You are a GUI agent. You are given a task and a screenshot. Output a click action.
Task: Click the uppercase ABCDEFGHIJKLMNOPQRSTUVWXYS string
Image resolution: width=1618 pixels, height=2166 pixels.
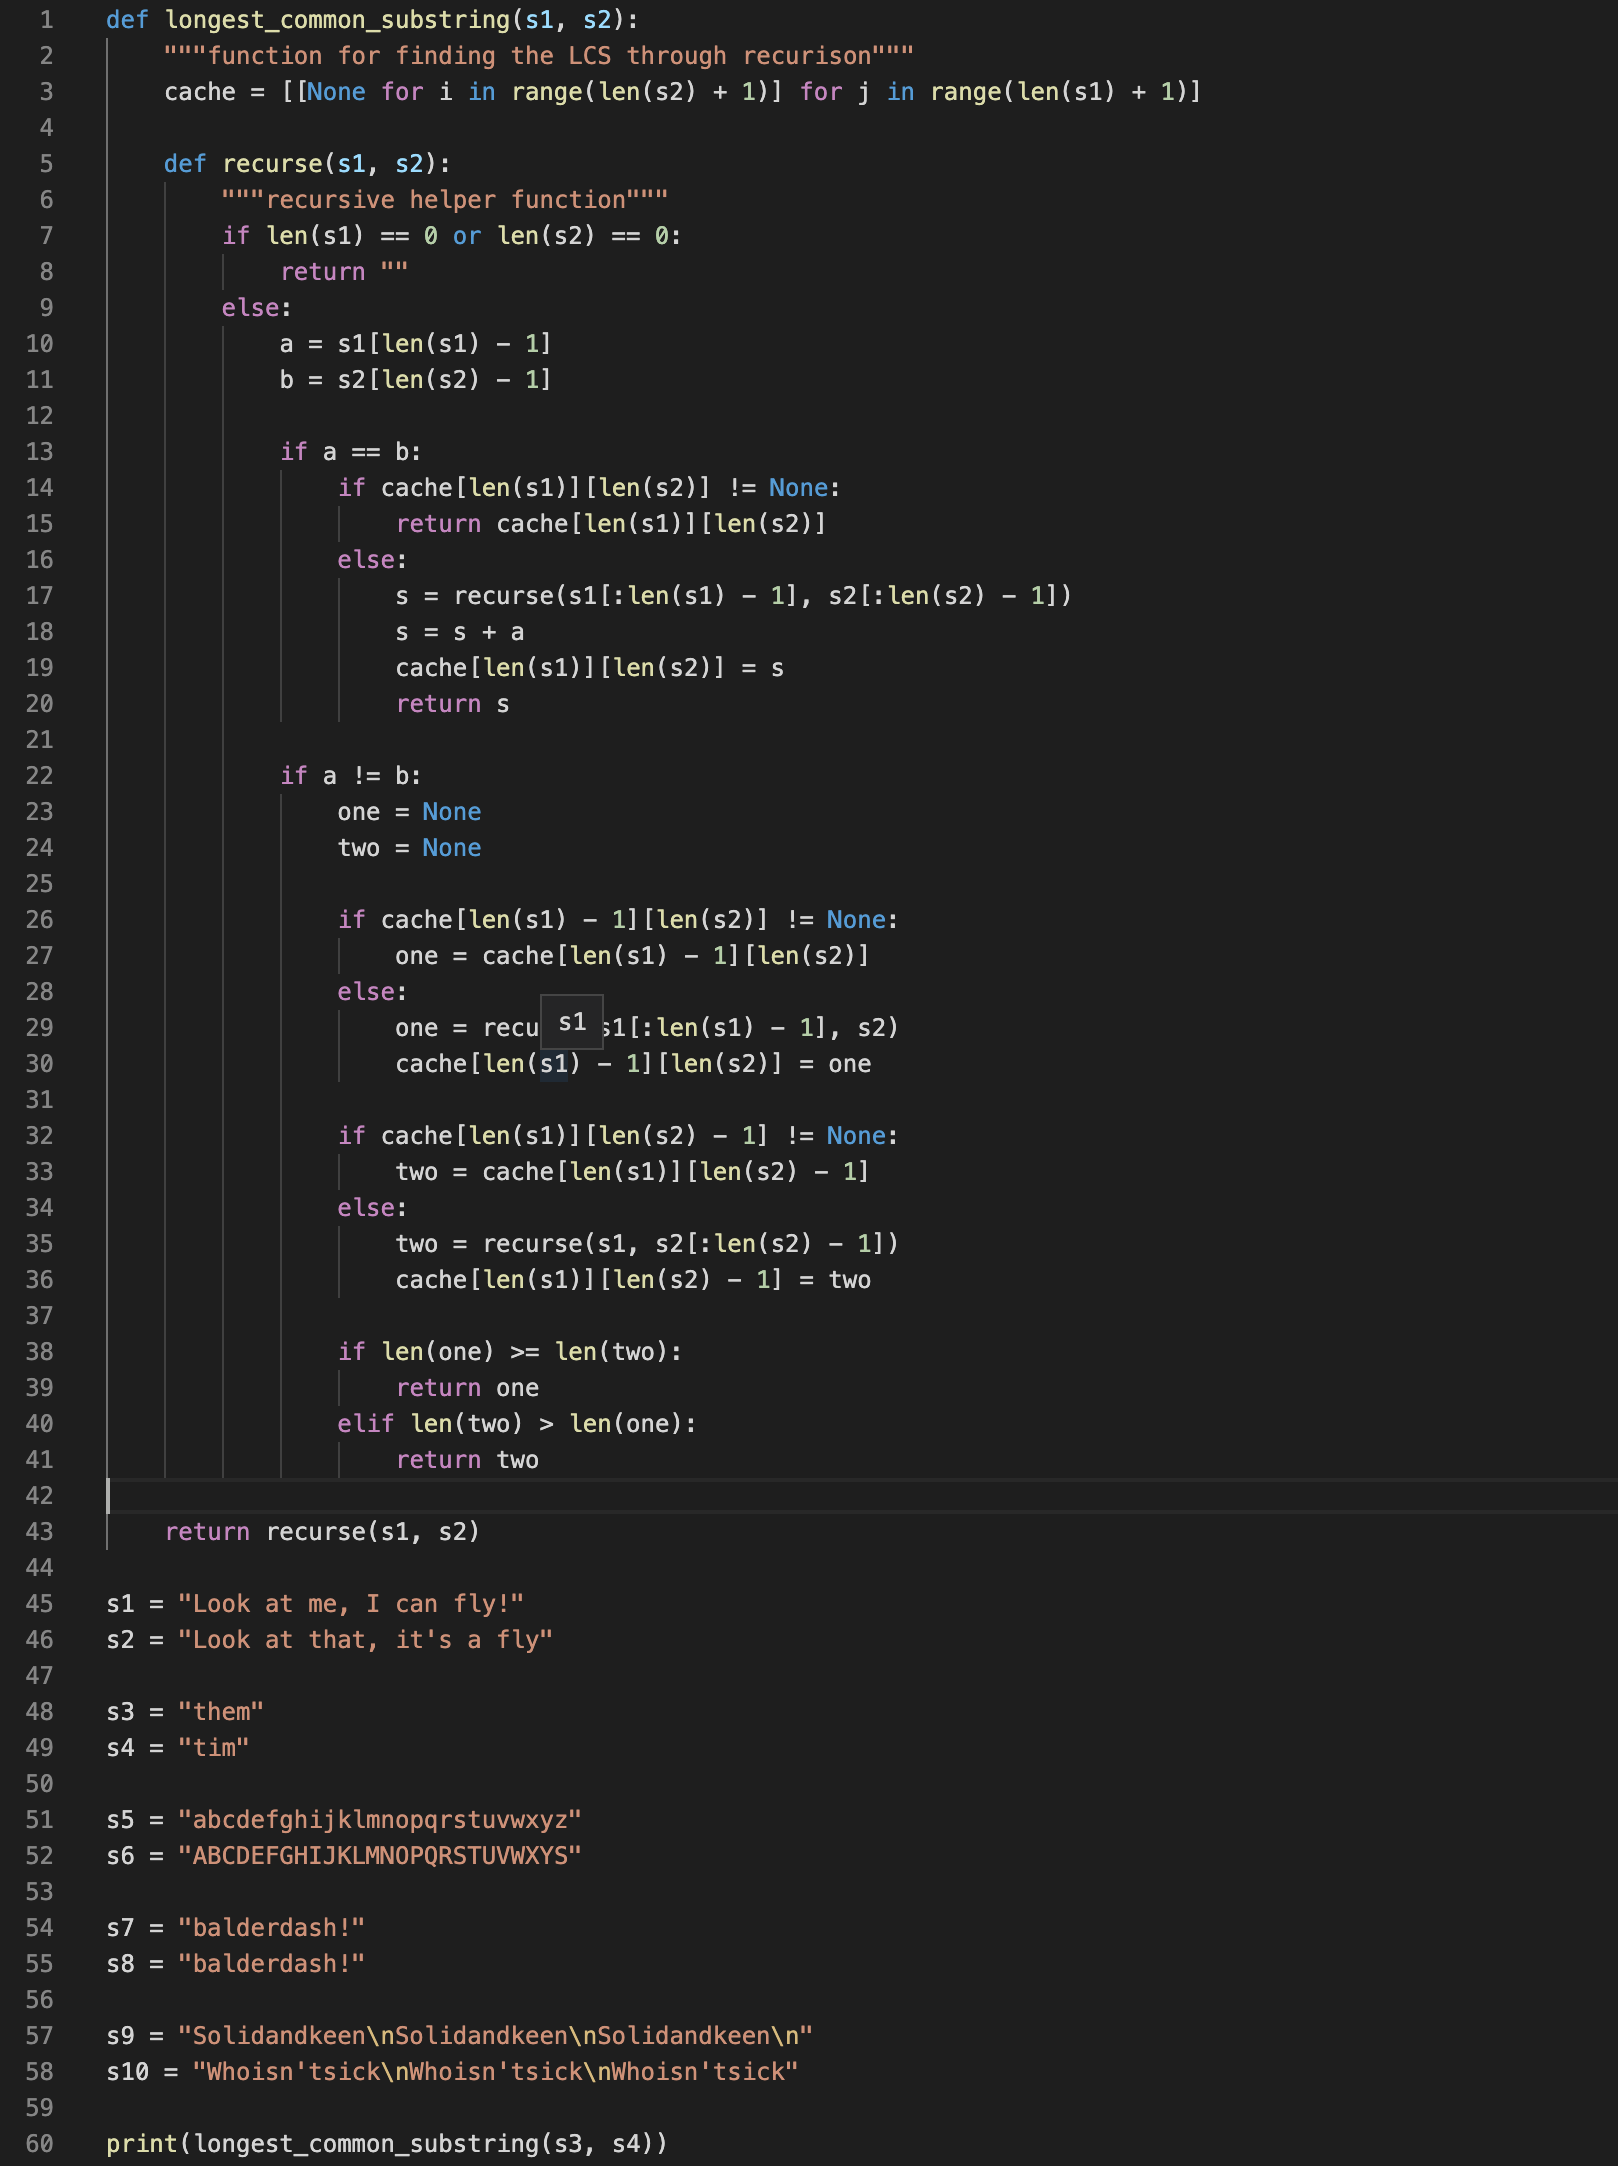click(x=380, y=1856)
